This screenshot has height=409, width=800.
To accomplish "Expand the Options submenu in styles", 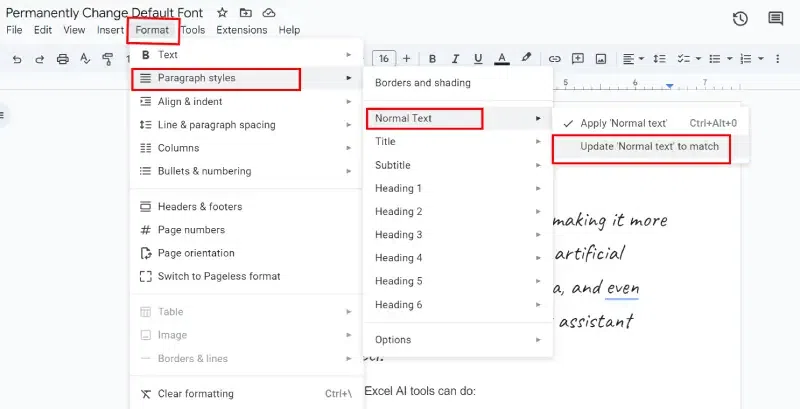I will click(x=458, y=340).
